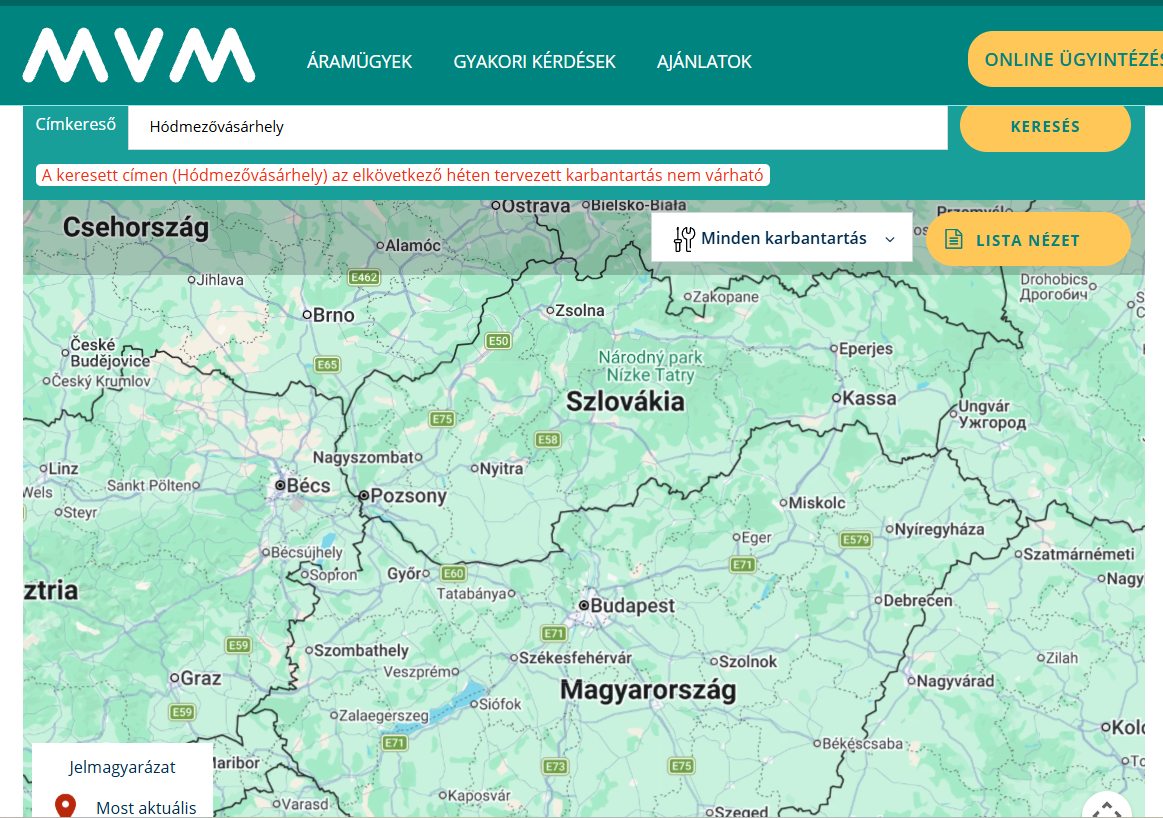Screen dimensions: 1163x818
Task: Open the ÁRAMÜGYEK menu
Action: (360, 62)
